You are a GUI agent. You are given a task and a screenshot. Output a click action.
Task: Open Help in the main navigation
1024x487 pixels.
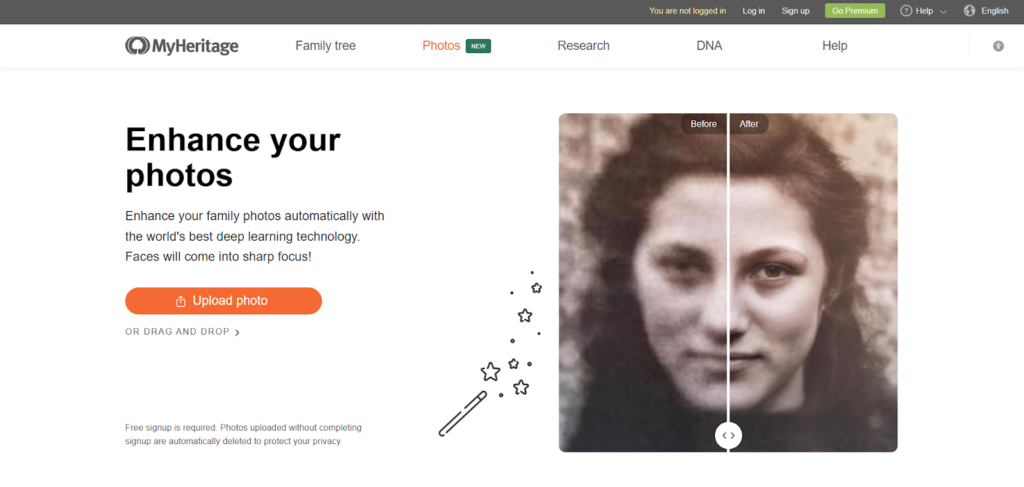pyautogui.click(x=834, y=46)
